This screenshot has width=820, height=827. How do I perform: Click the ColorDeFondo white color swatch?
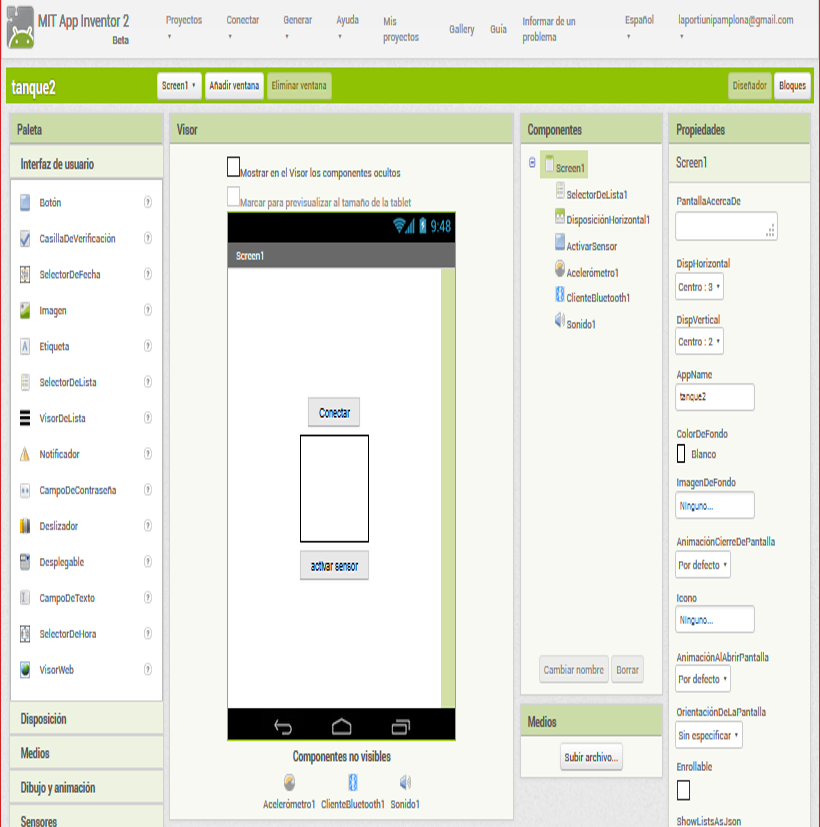[682, 454]
